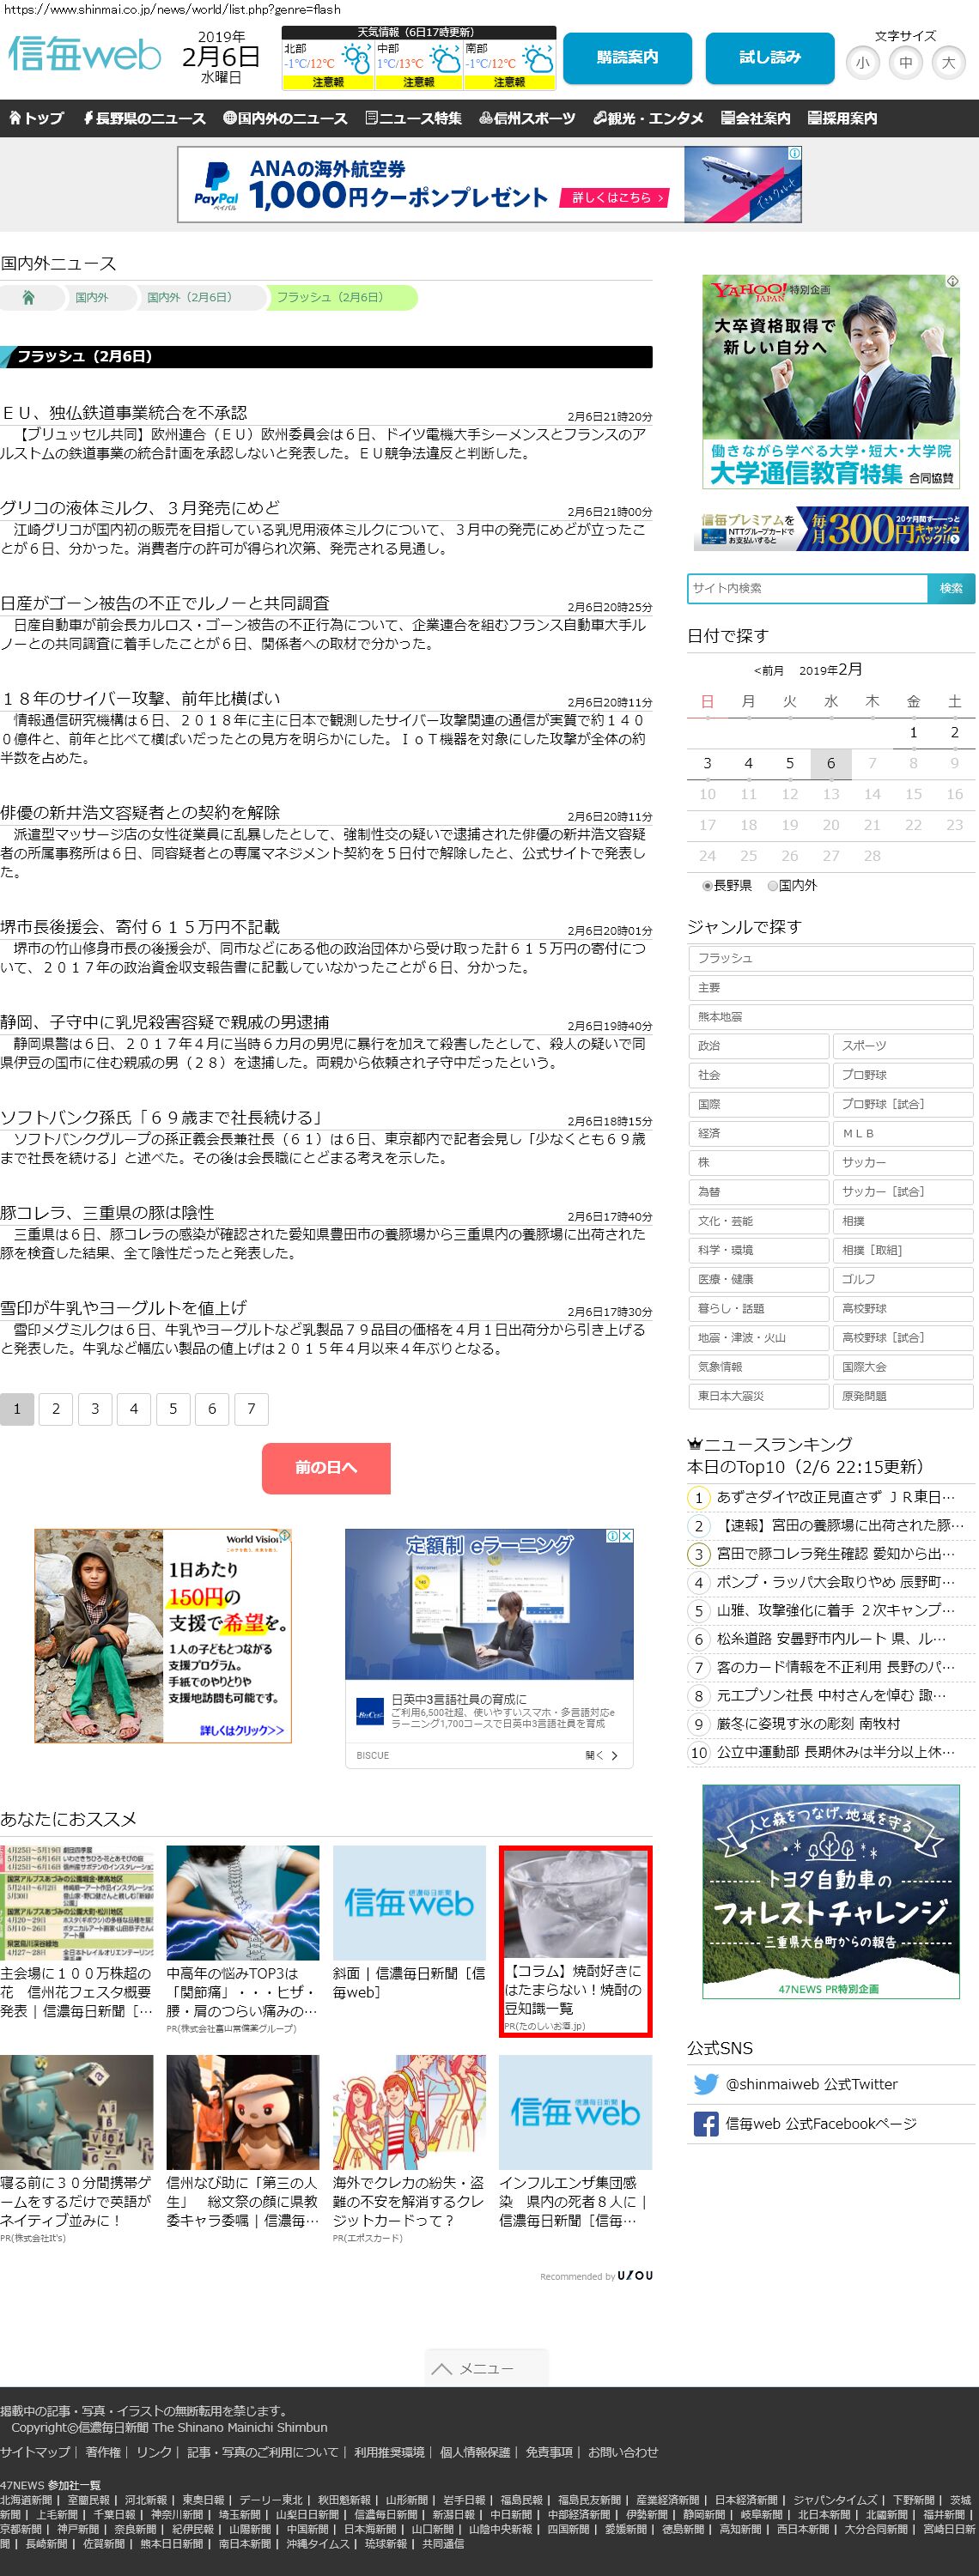Open the サッカー genre
The image size is (979, 2576).
click(x=903, y=1162)
